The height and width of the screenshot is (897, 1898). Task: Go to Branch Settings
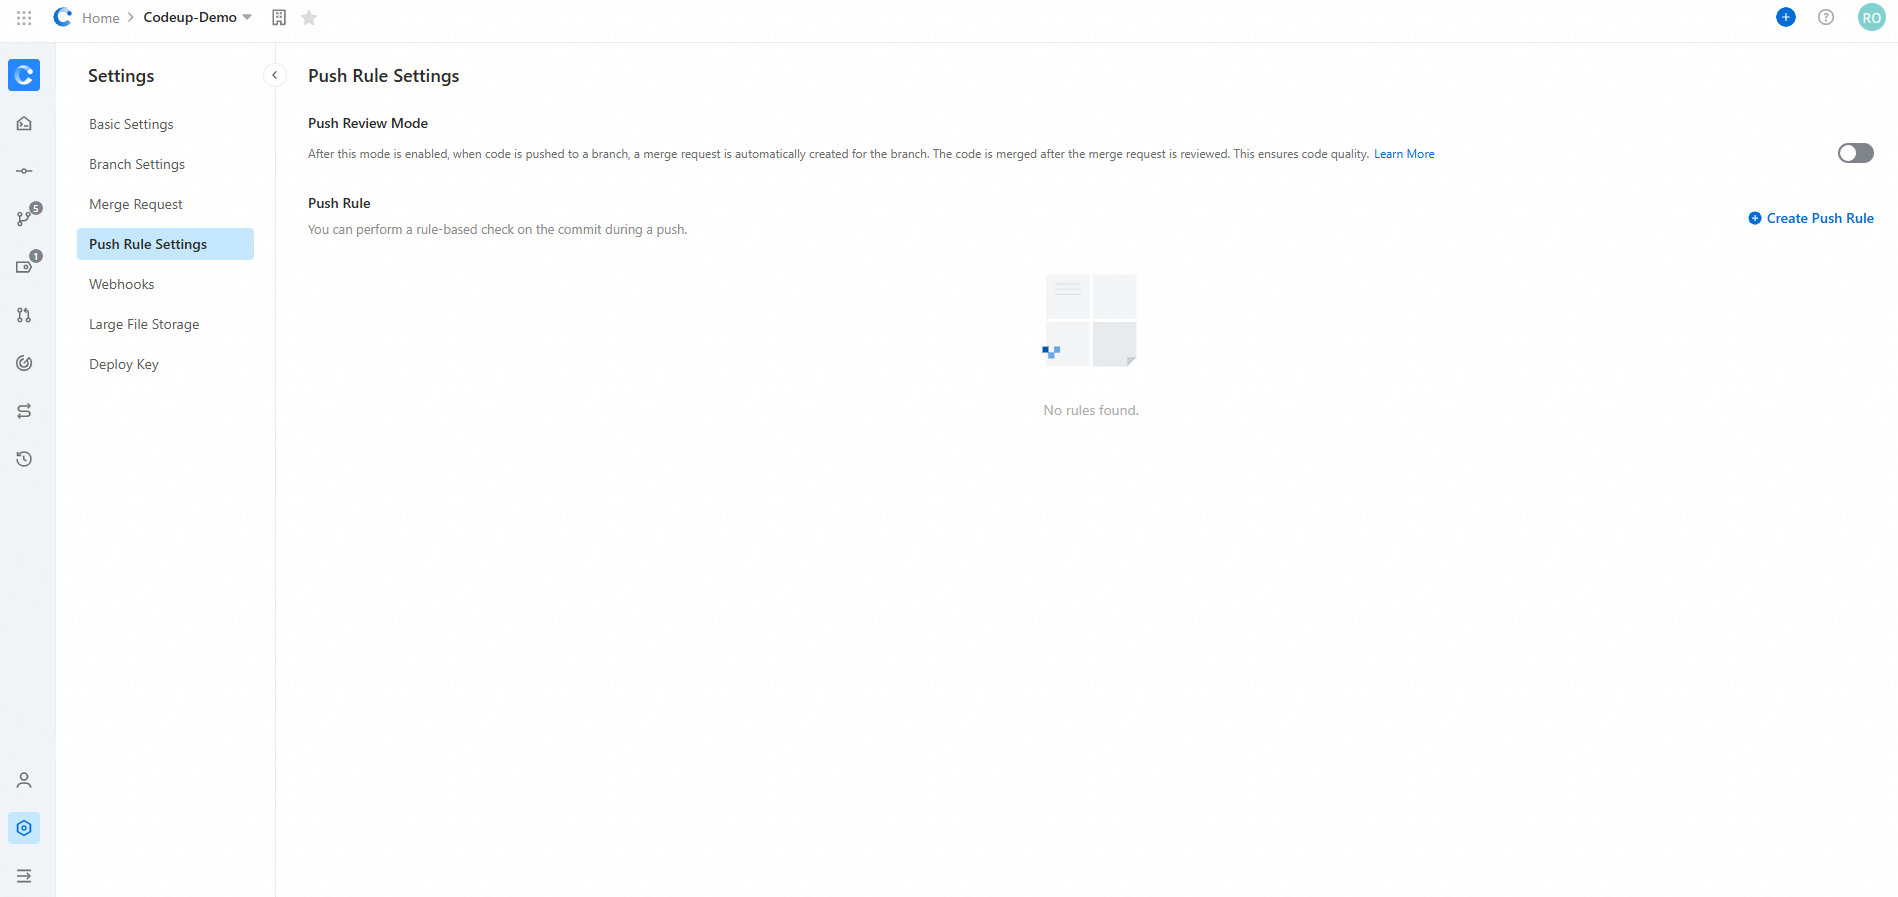point(137,164)
